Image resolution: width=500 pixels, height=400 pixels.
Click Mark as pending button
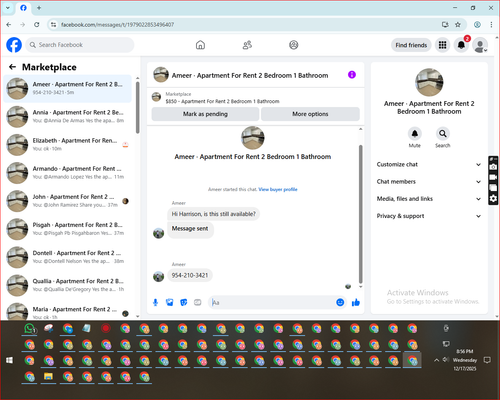coord(205,114)
